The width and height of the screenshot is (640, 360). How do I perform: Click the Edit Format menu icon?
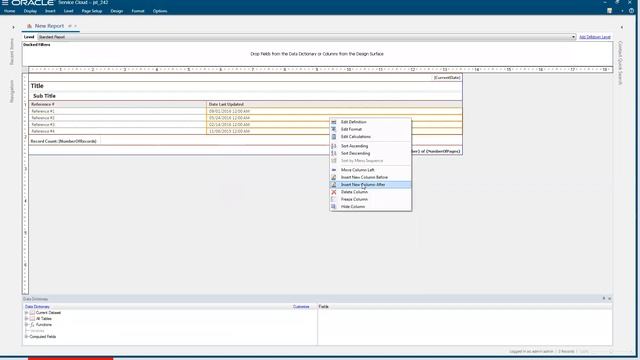(334, 129)
